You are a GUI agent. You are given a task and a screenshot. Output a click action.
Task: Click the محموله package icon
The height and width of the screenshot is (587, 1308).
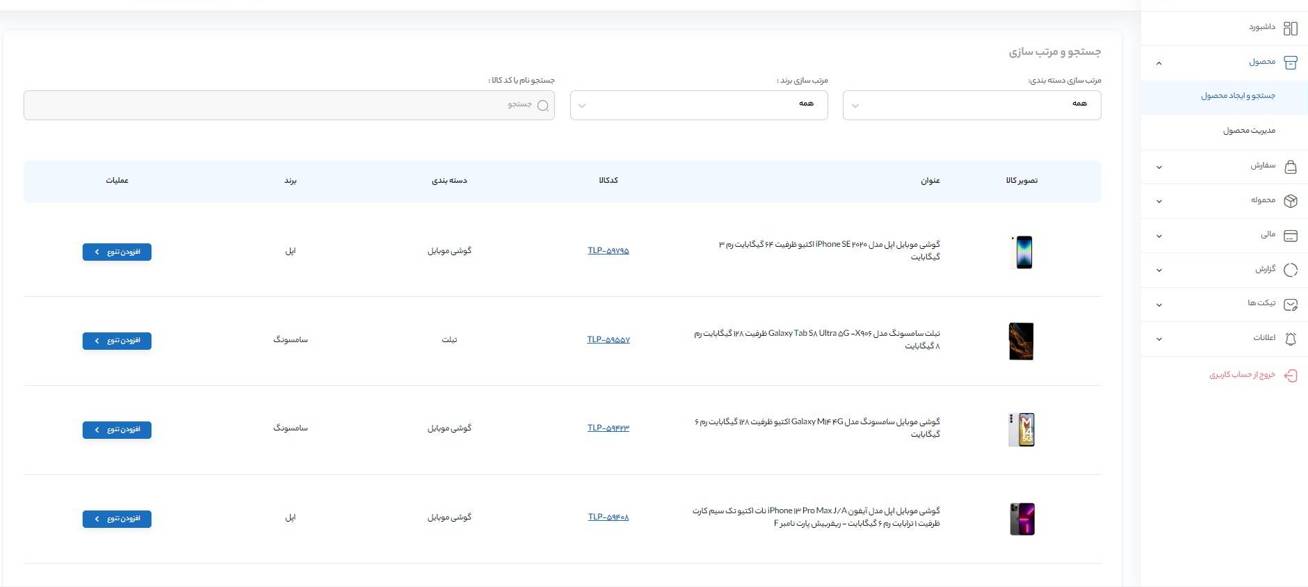pyautogui.click(x=1290, y=201)
